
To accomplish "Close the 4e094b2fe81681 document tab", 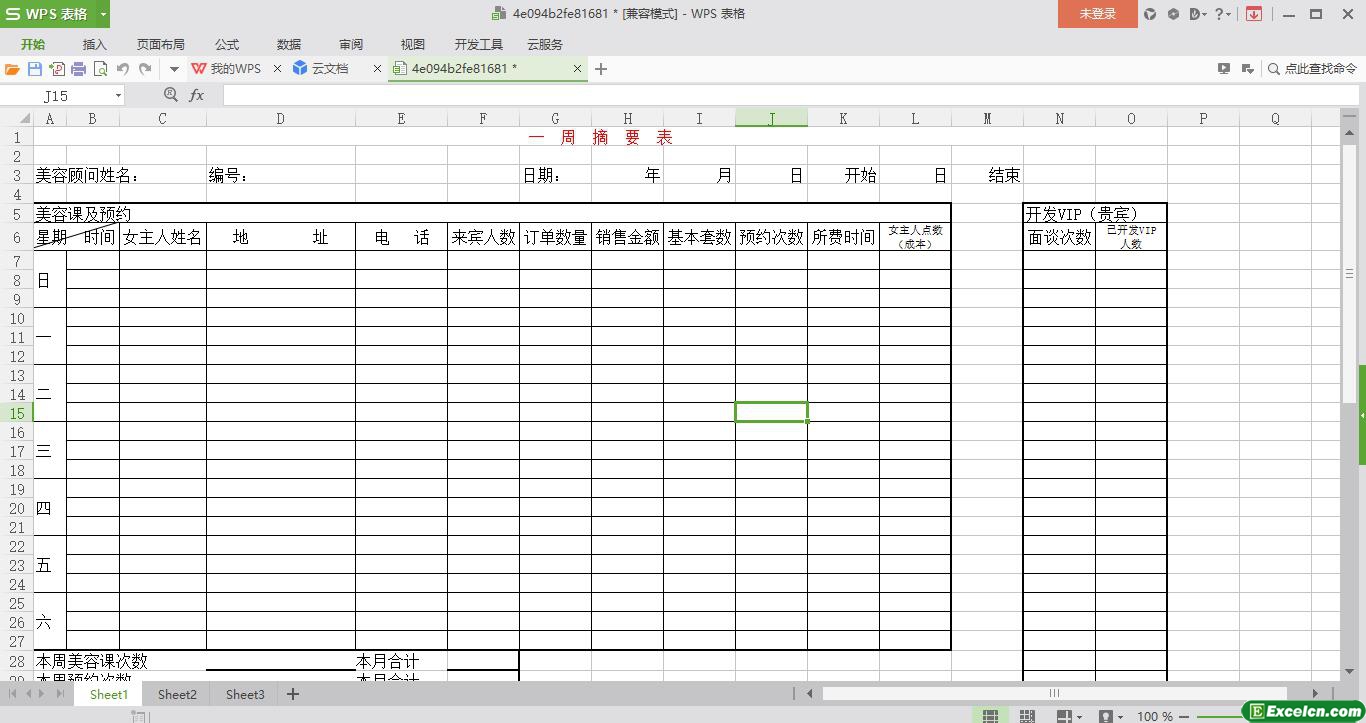I will [x=577, y=69].
